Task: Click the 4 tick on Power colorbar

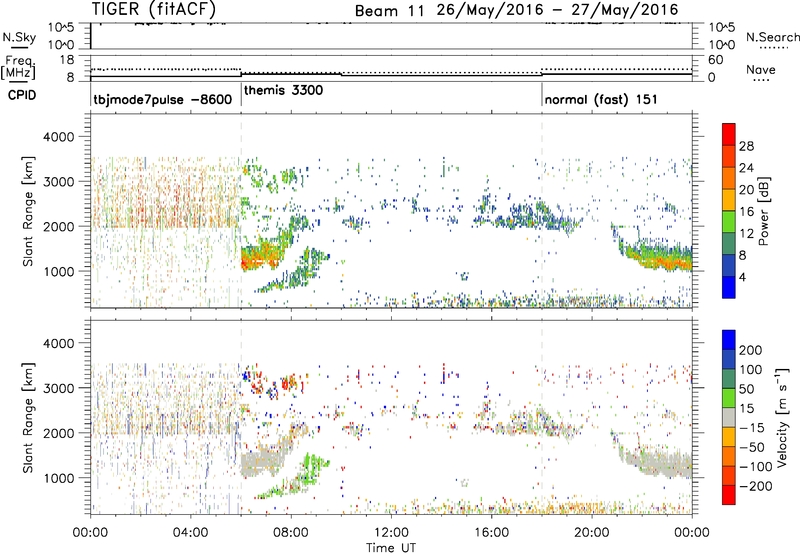Action: click(742, 277)
